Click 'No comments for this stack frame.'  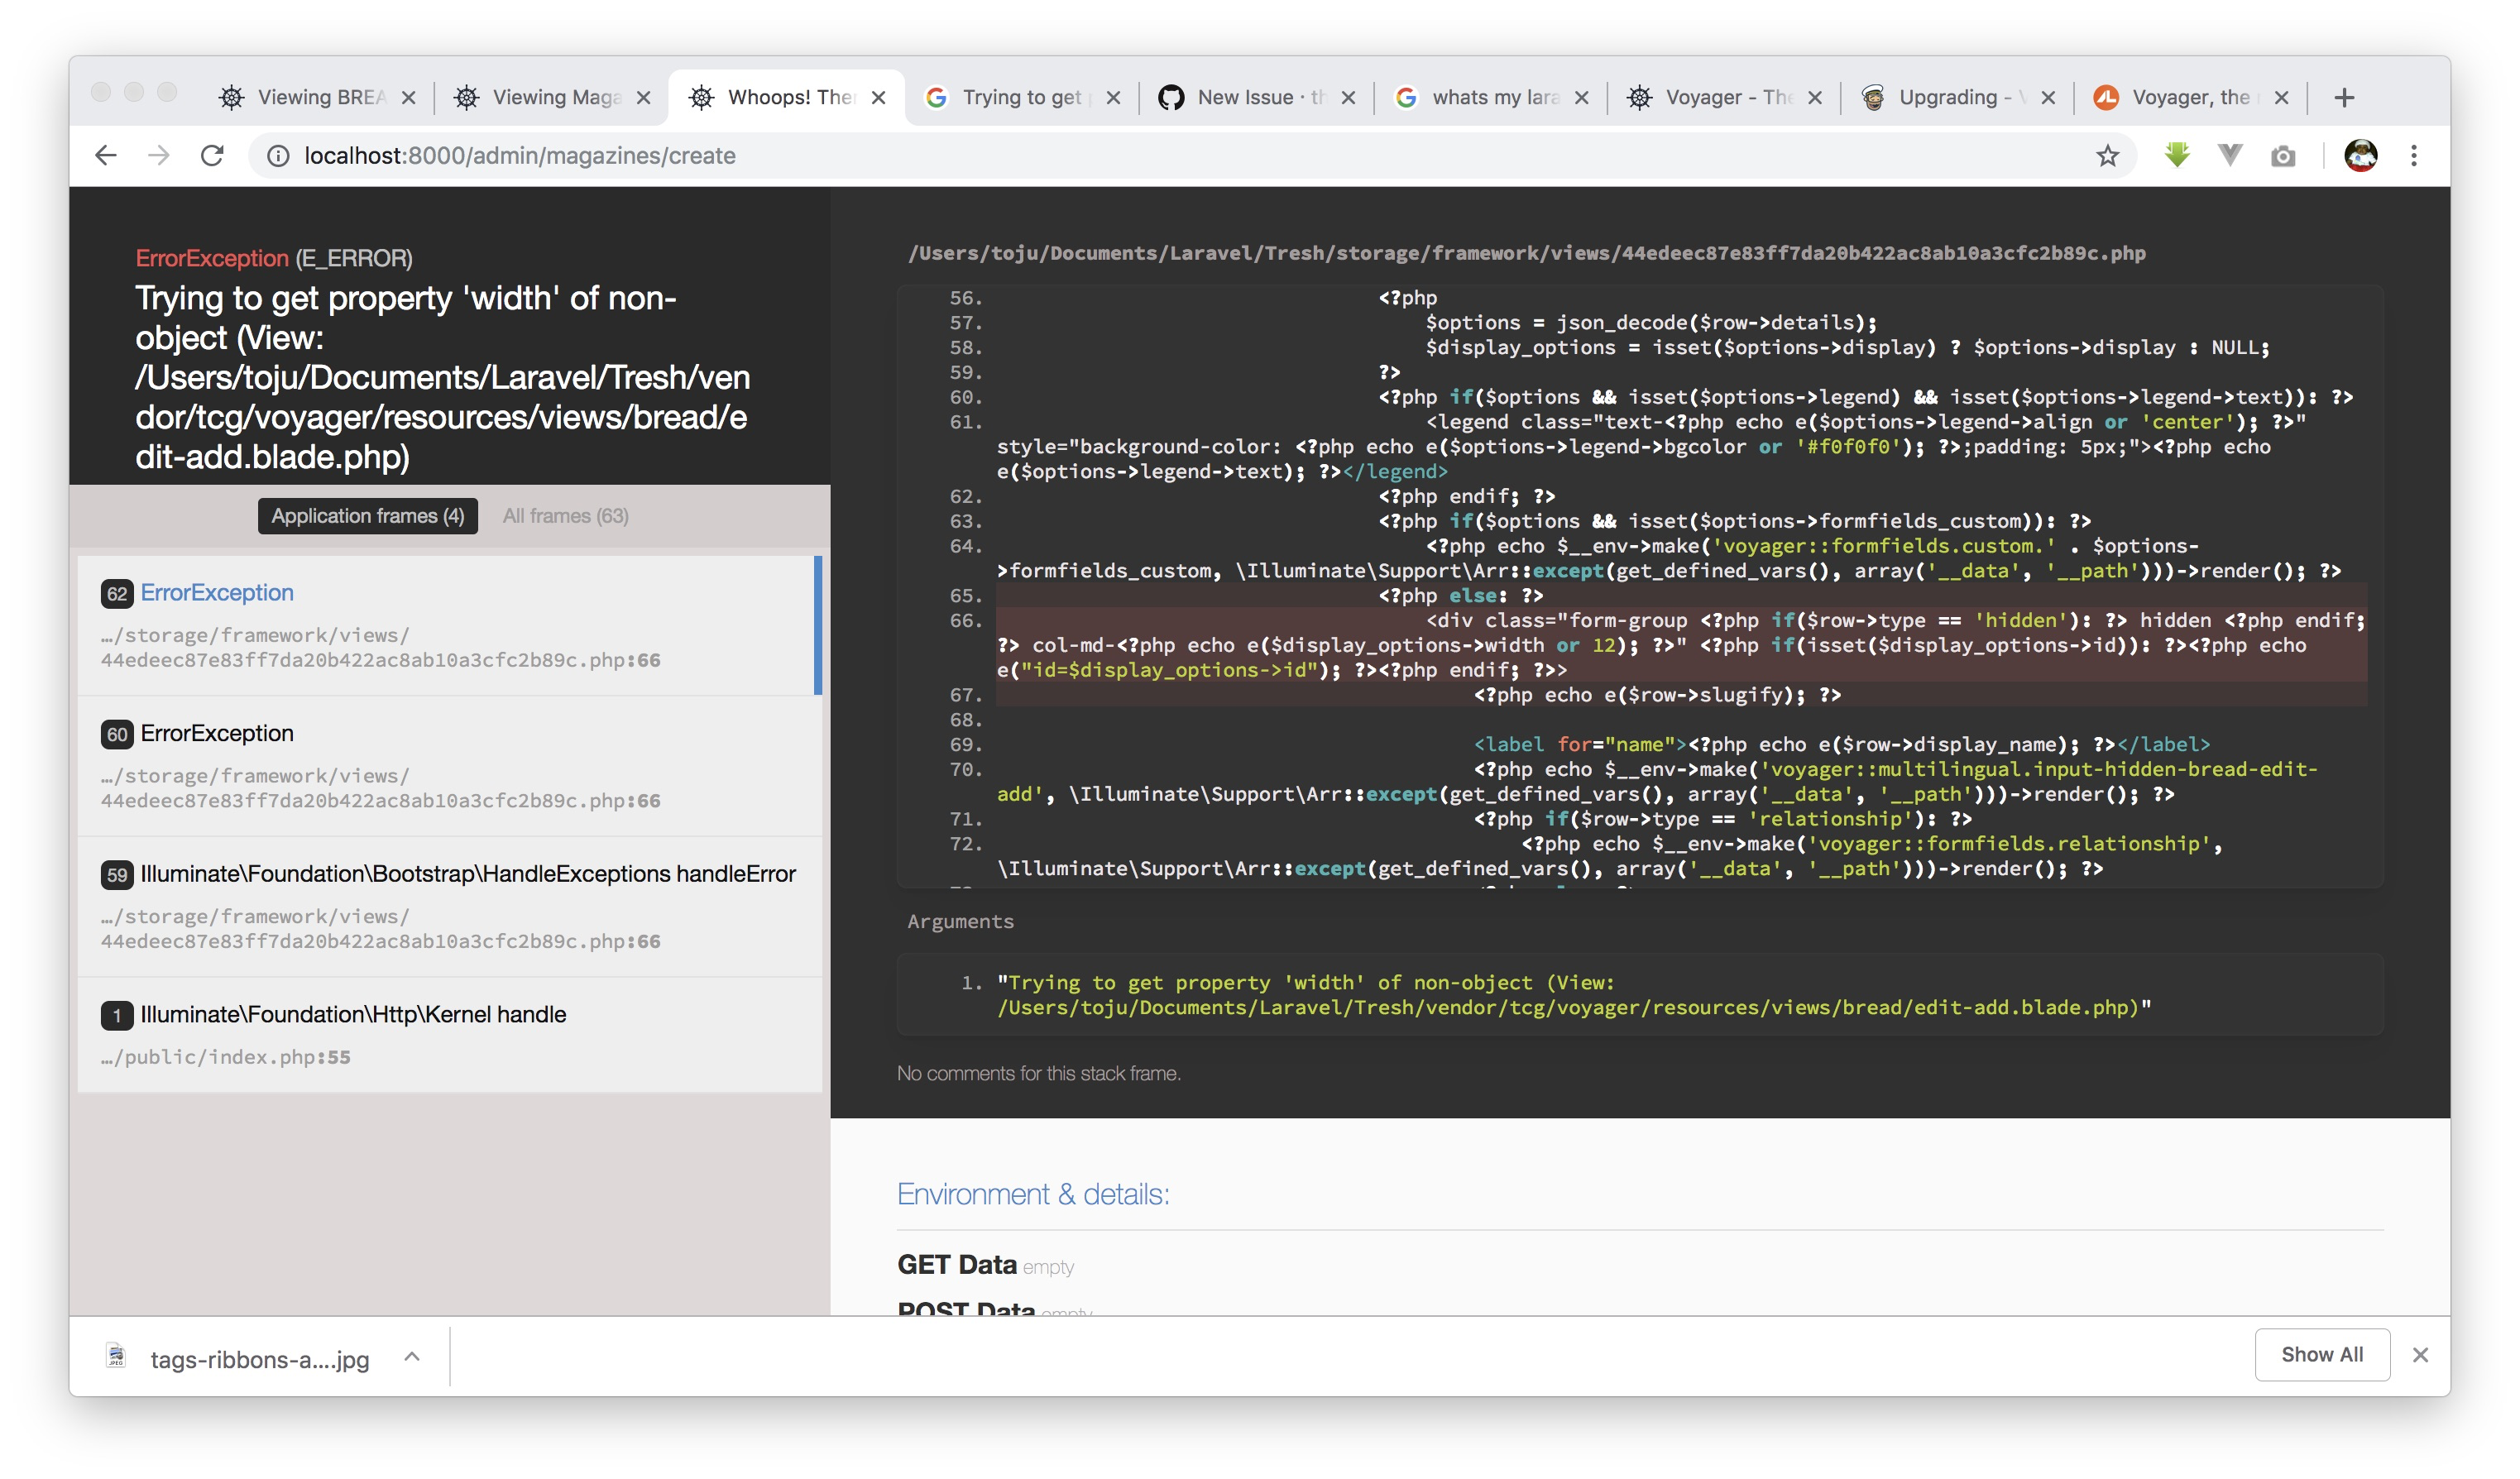click(x=1039, y=1073)
